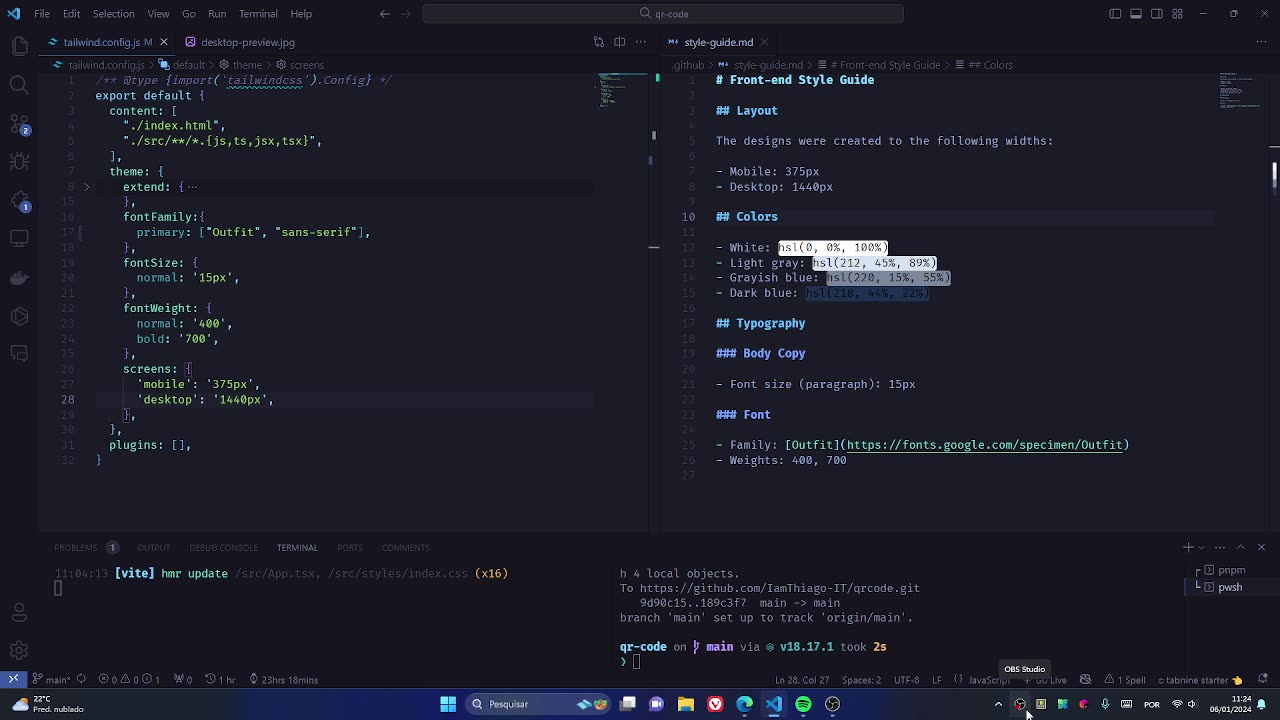1280x720 pixels.
Task: Click the Grayish blue hsl color value
Action: [x=888, y=278]
